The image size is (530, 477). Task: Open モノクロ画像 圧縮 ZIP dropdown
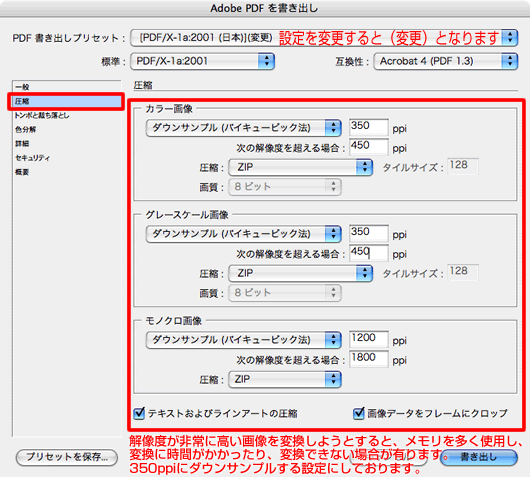click(x=285, y=379)
